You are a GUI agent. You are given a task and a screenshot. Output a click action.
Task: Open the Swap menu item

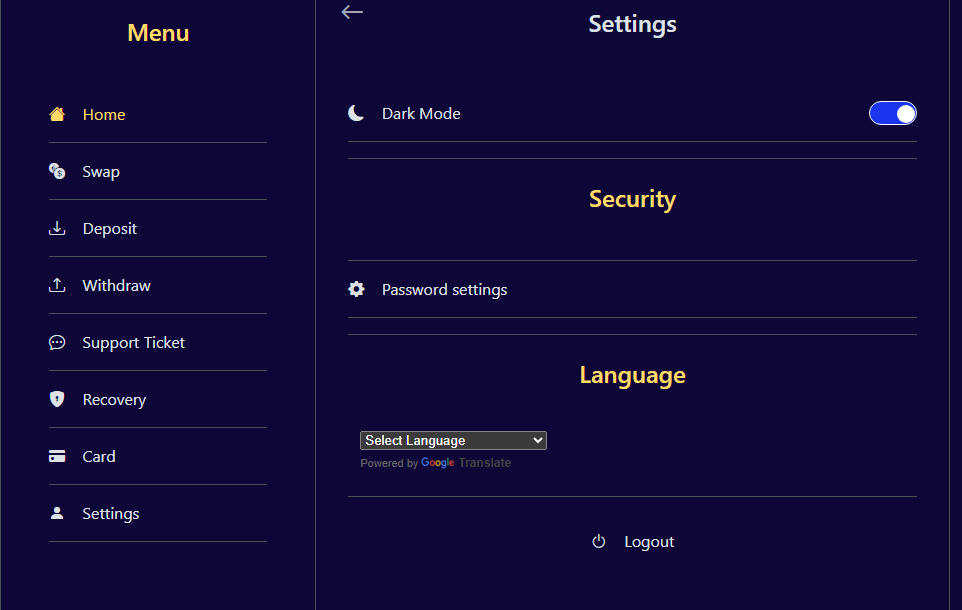coord(101,172)
